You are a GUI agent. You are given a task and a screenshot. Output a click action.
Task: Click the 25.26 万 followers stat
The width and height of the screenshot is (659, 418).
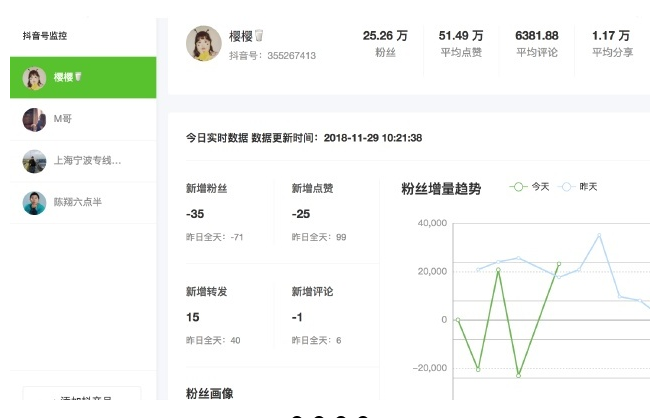[385, 43]
